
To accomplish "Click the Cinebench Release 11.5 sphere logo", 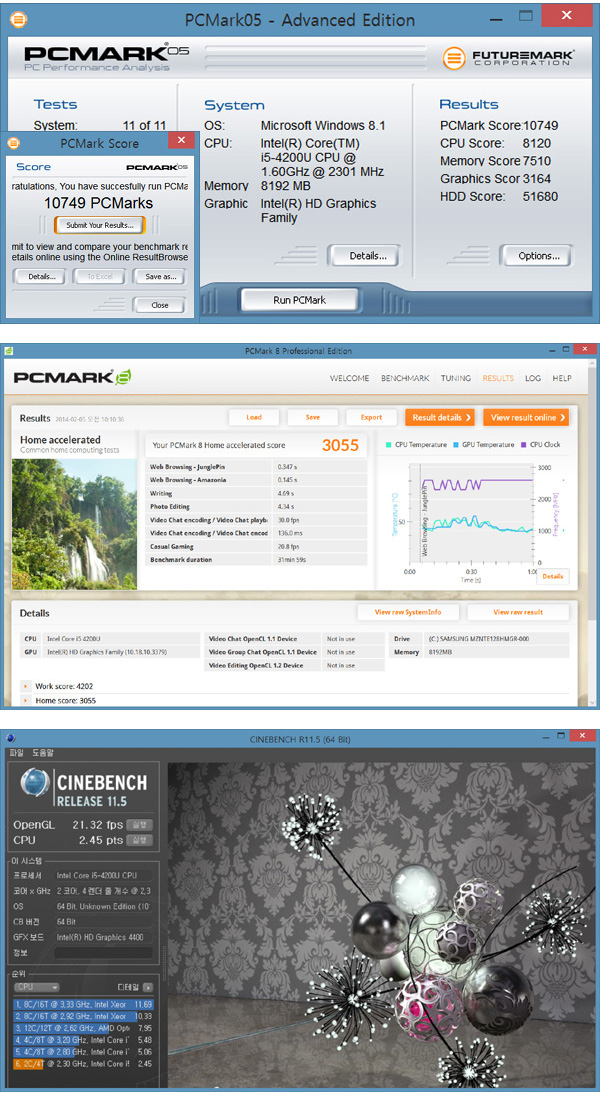I will click(35, 783).
